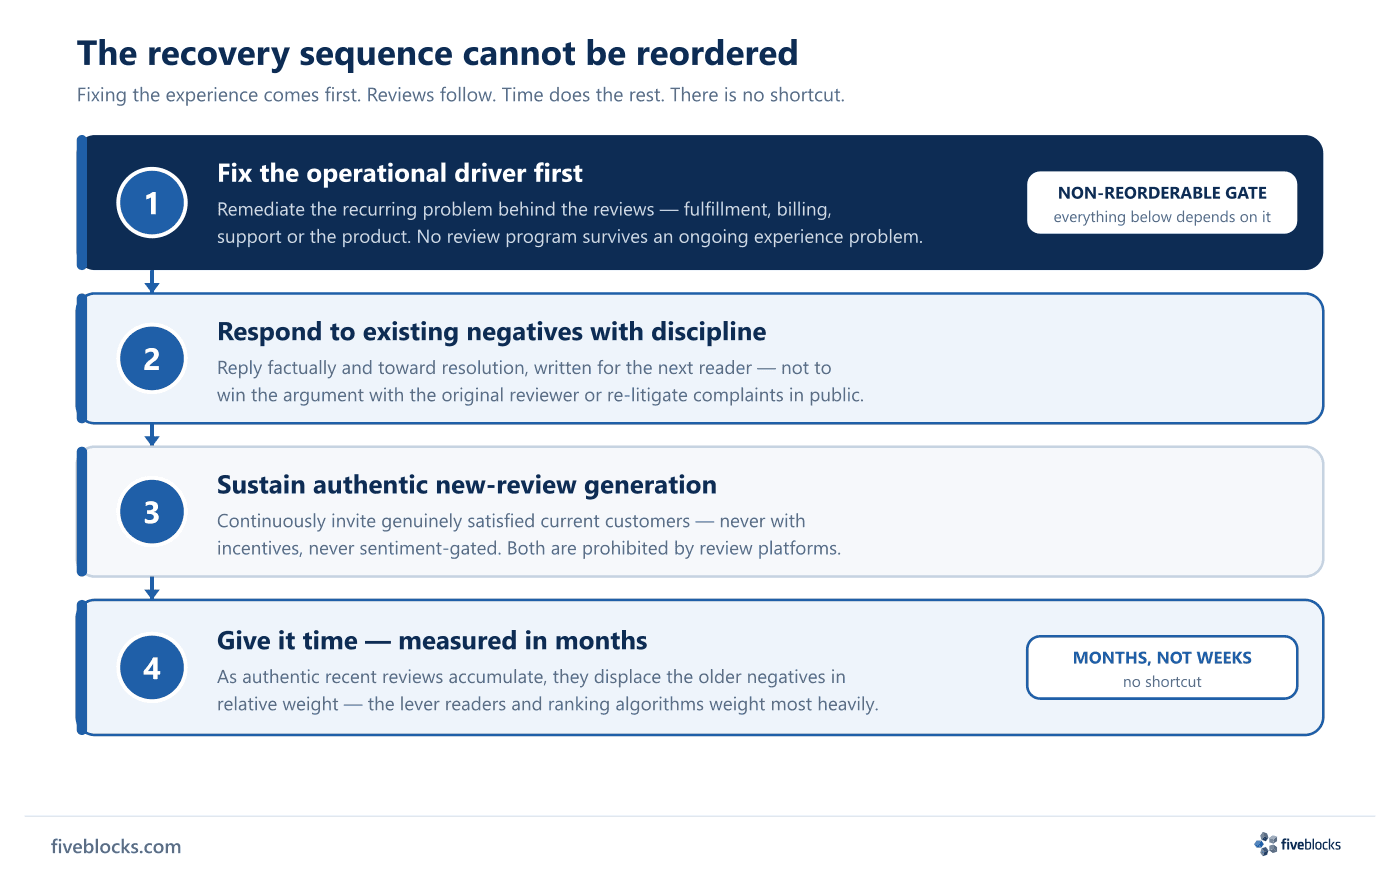Click the 'no shortcut' caption
Image resolution: width=1400 pixels, height=883 pixels.
point(1162,682)
